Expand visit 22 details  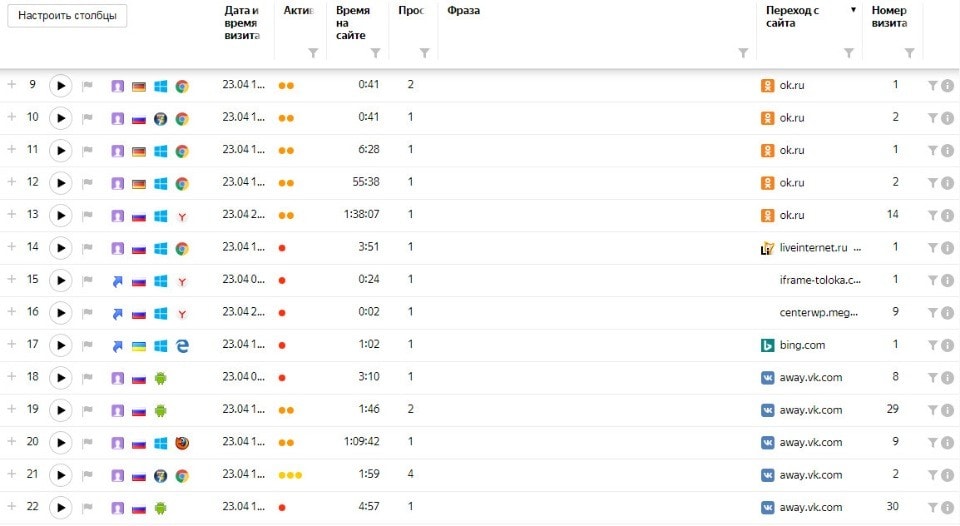point(12,506)
